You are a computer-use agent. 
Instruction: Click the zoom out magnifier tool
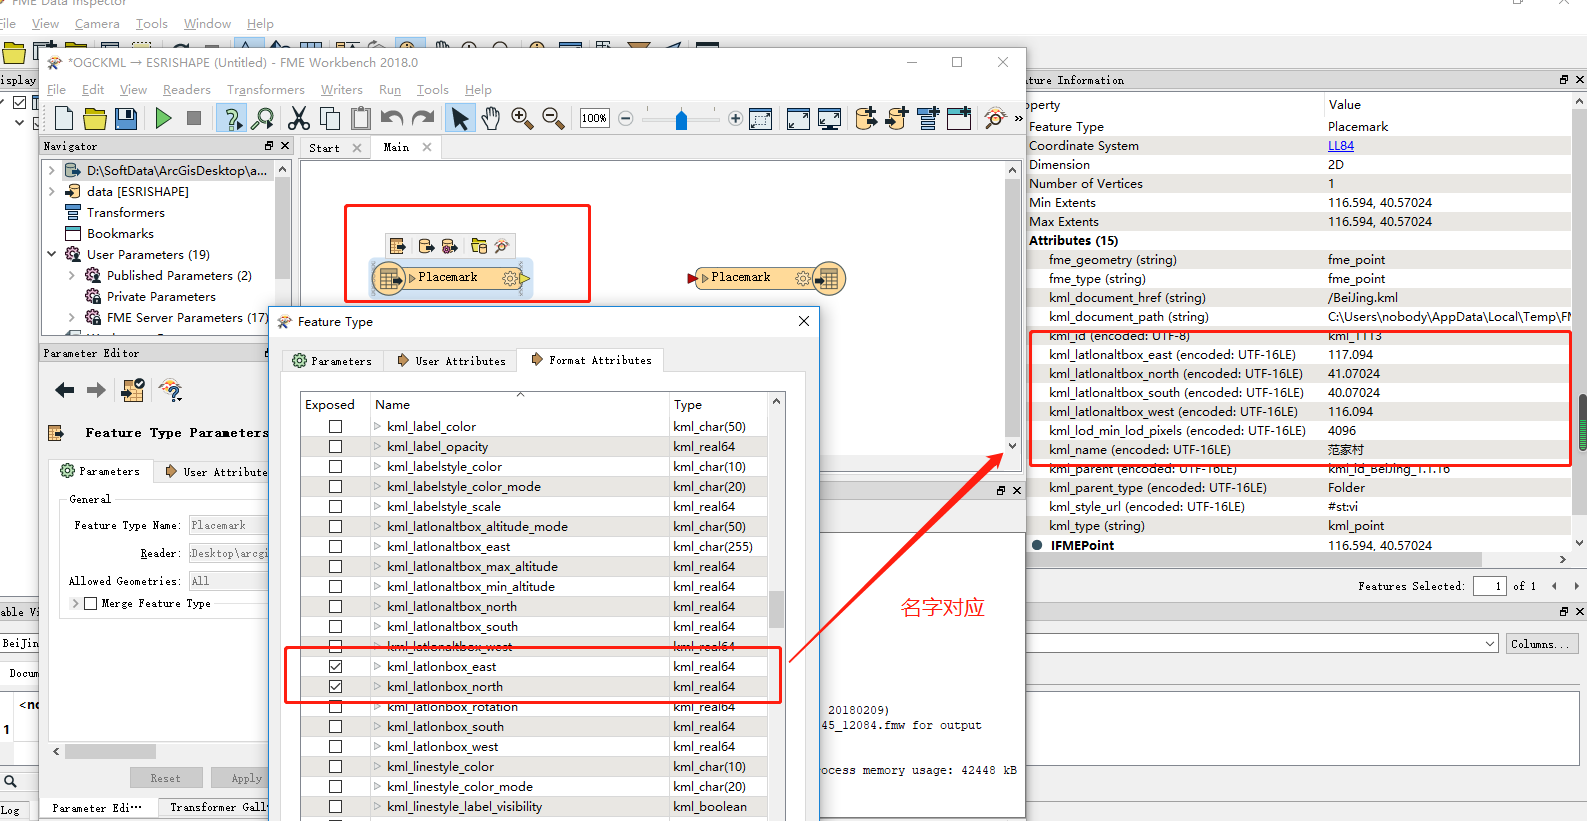click(553, 118)
